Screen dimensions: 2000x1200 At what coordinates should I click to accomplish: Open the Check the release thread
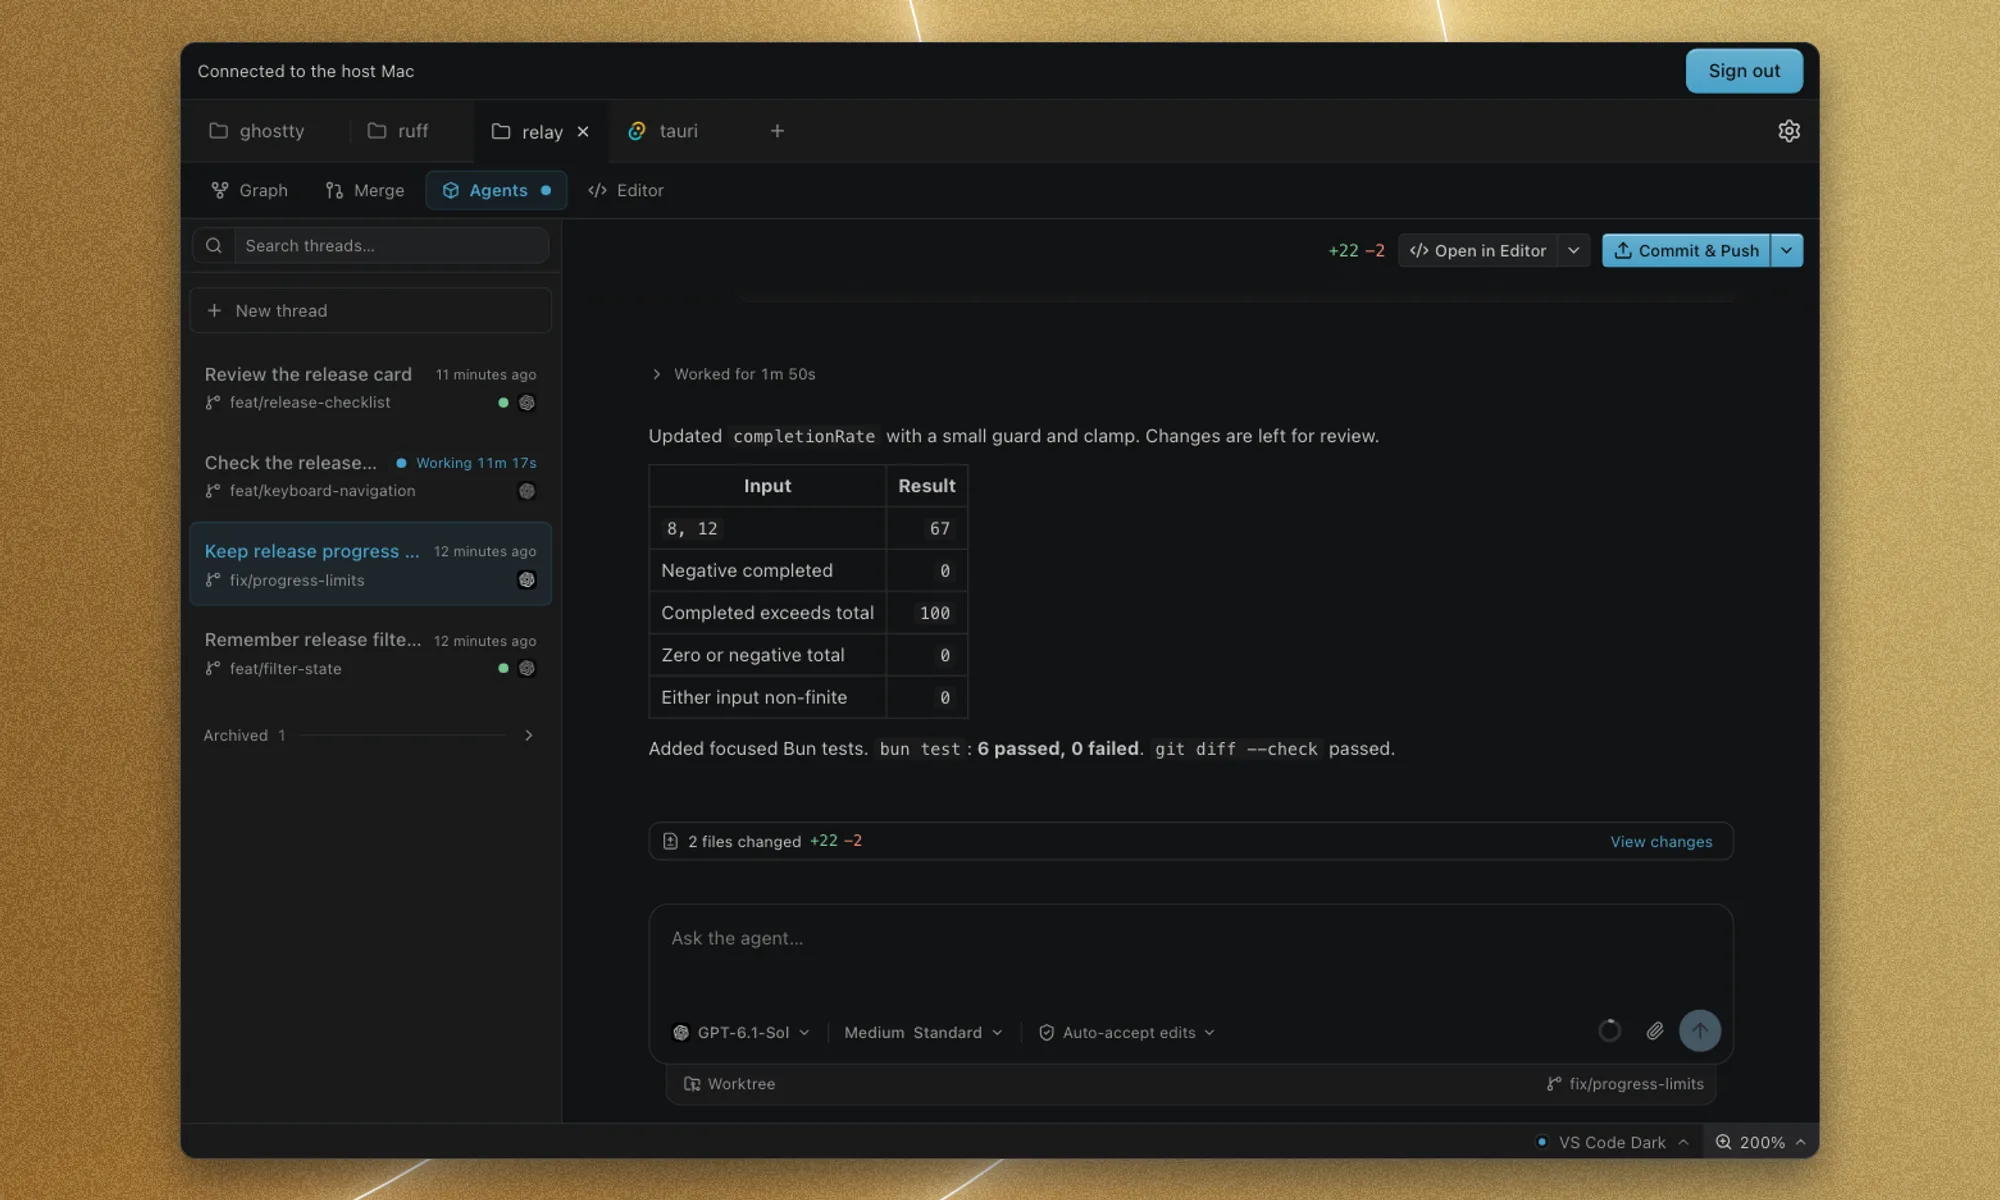370,476
